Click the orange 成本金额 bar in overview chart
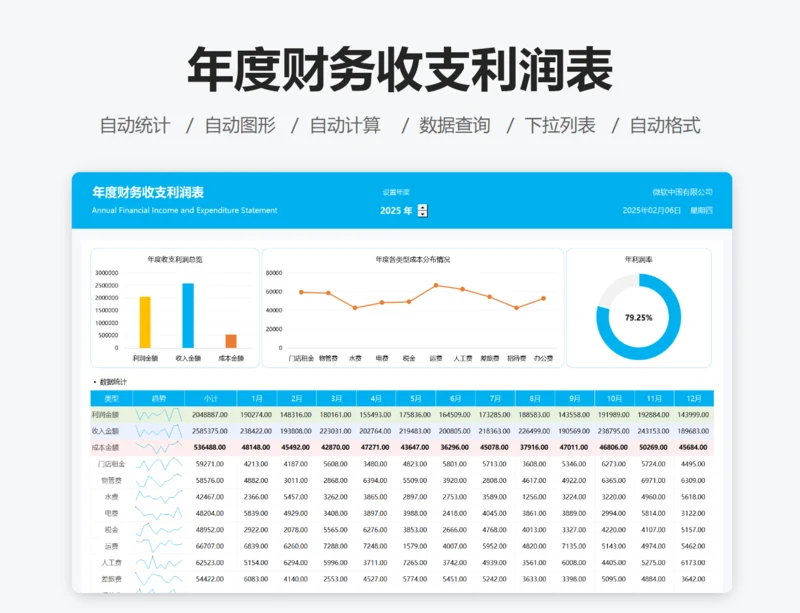This screenshot has width=800, height=613. pyautogui.click(x=231, y=341)
